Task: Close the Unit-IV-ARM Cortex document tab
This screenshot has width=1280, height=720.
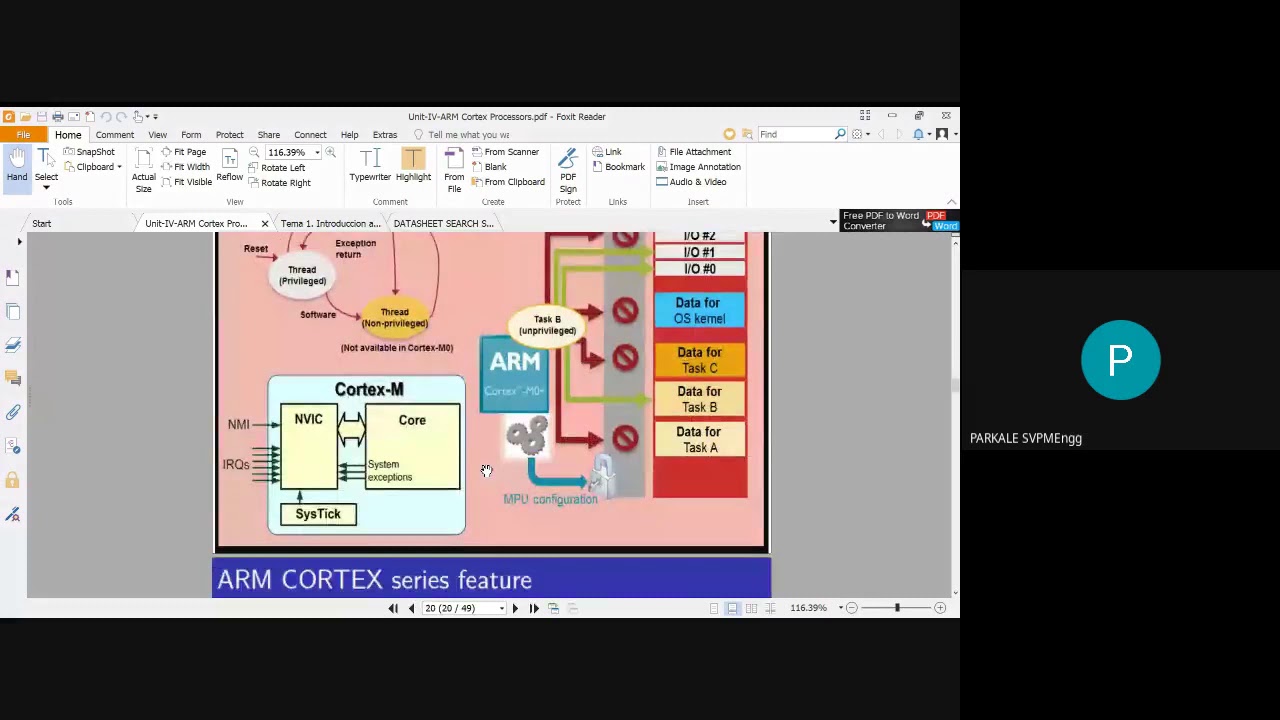Action: 264,223
